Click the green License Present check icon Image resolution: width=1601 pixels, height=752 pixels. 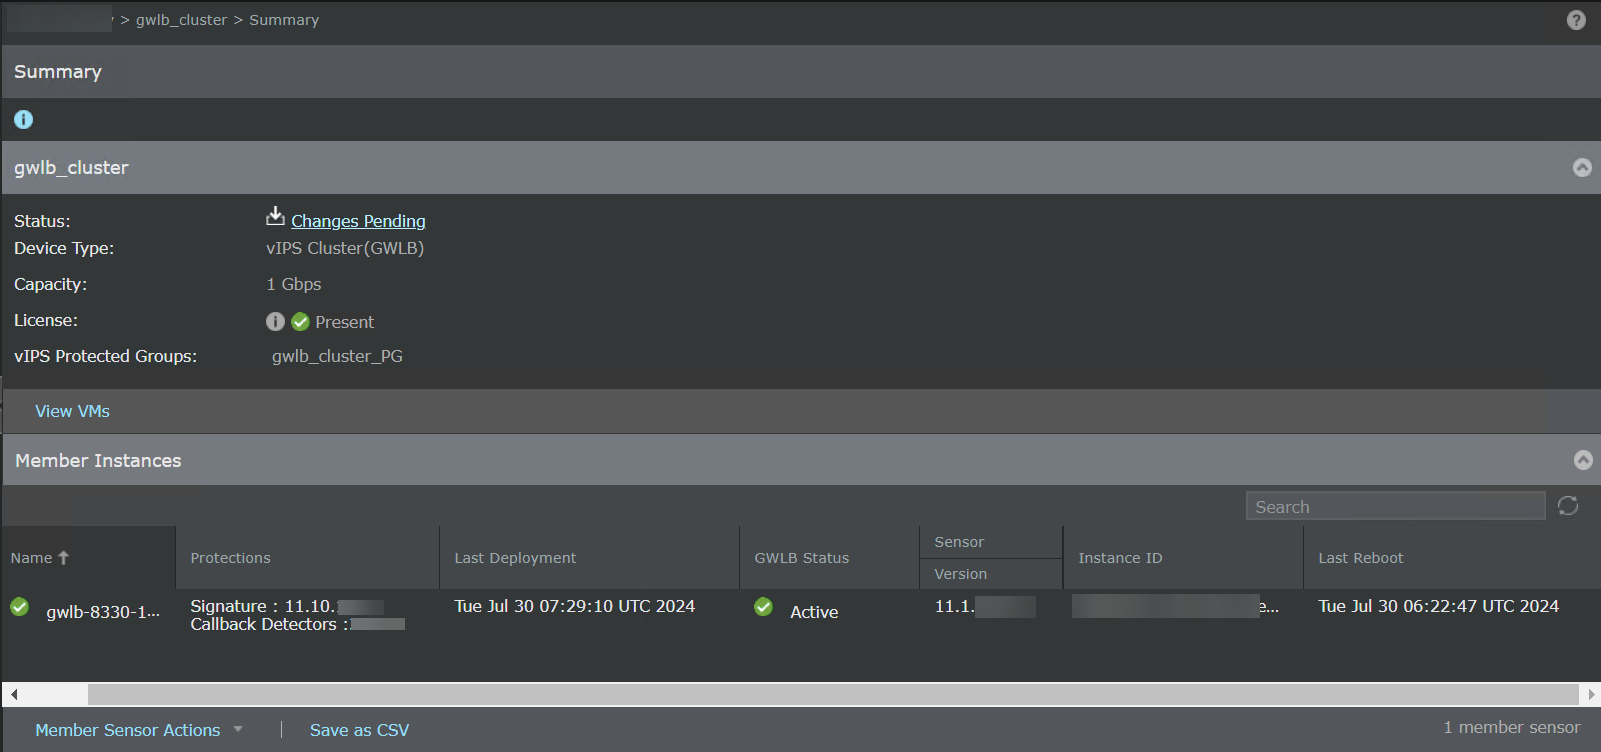300,322
